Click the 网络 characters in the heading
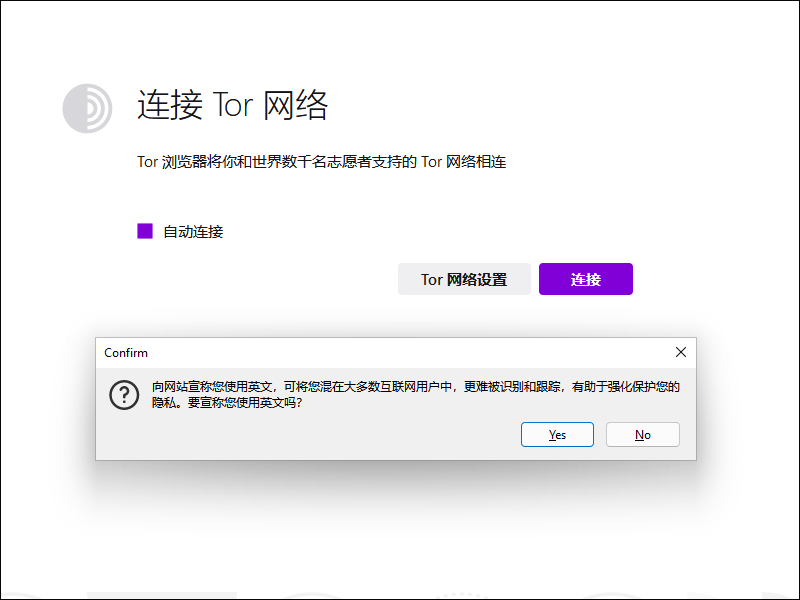This screenshot has height=600, width=800. click(296, 105)
